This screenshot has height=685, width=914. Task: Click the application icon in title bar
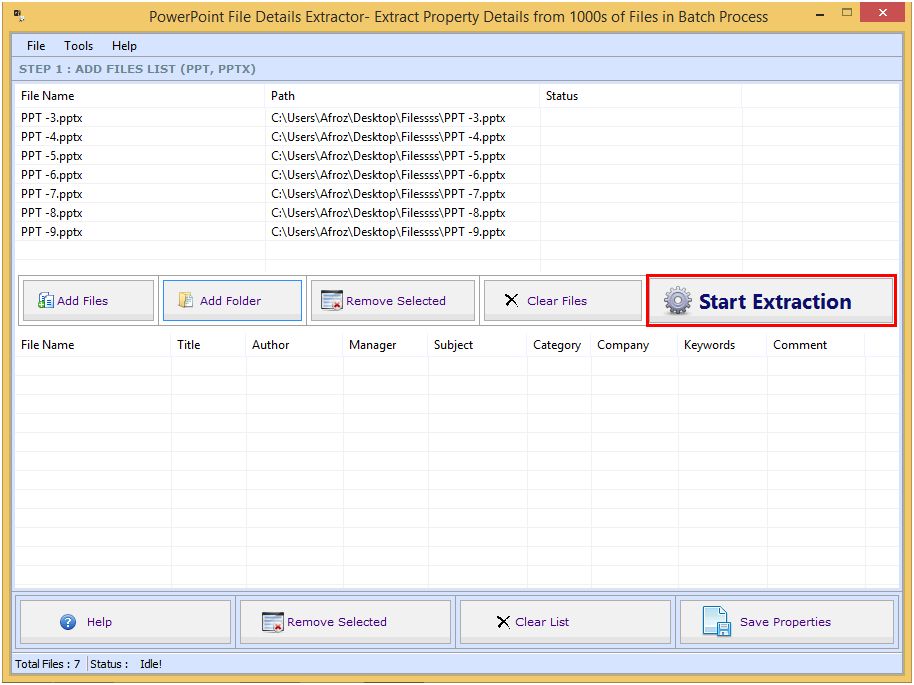pos(19,15)
